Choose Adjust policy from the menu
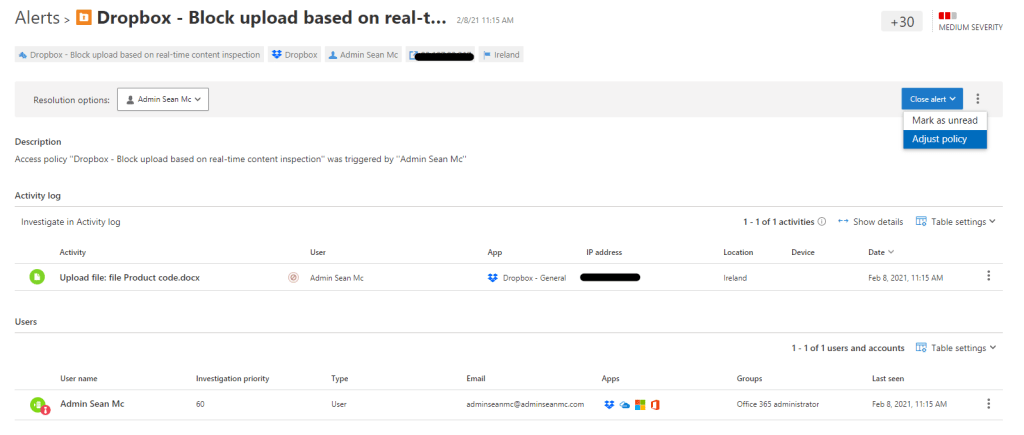Viewport: 1024px width, 435px height. pyautogui.click(x=939, y=139)
